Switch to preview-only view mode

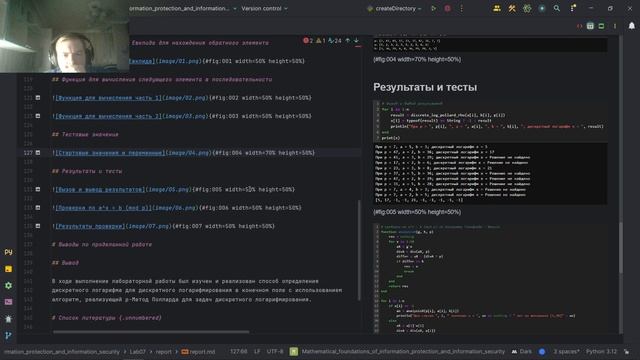(601, 26)
